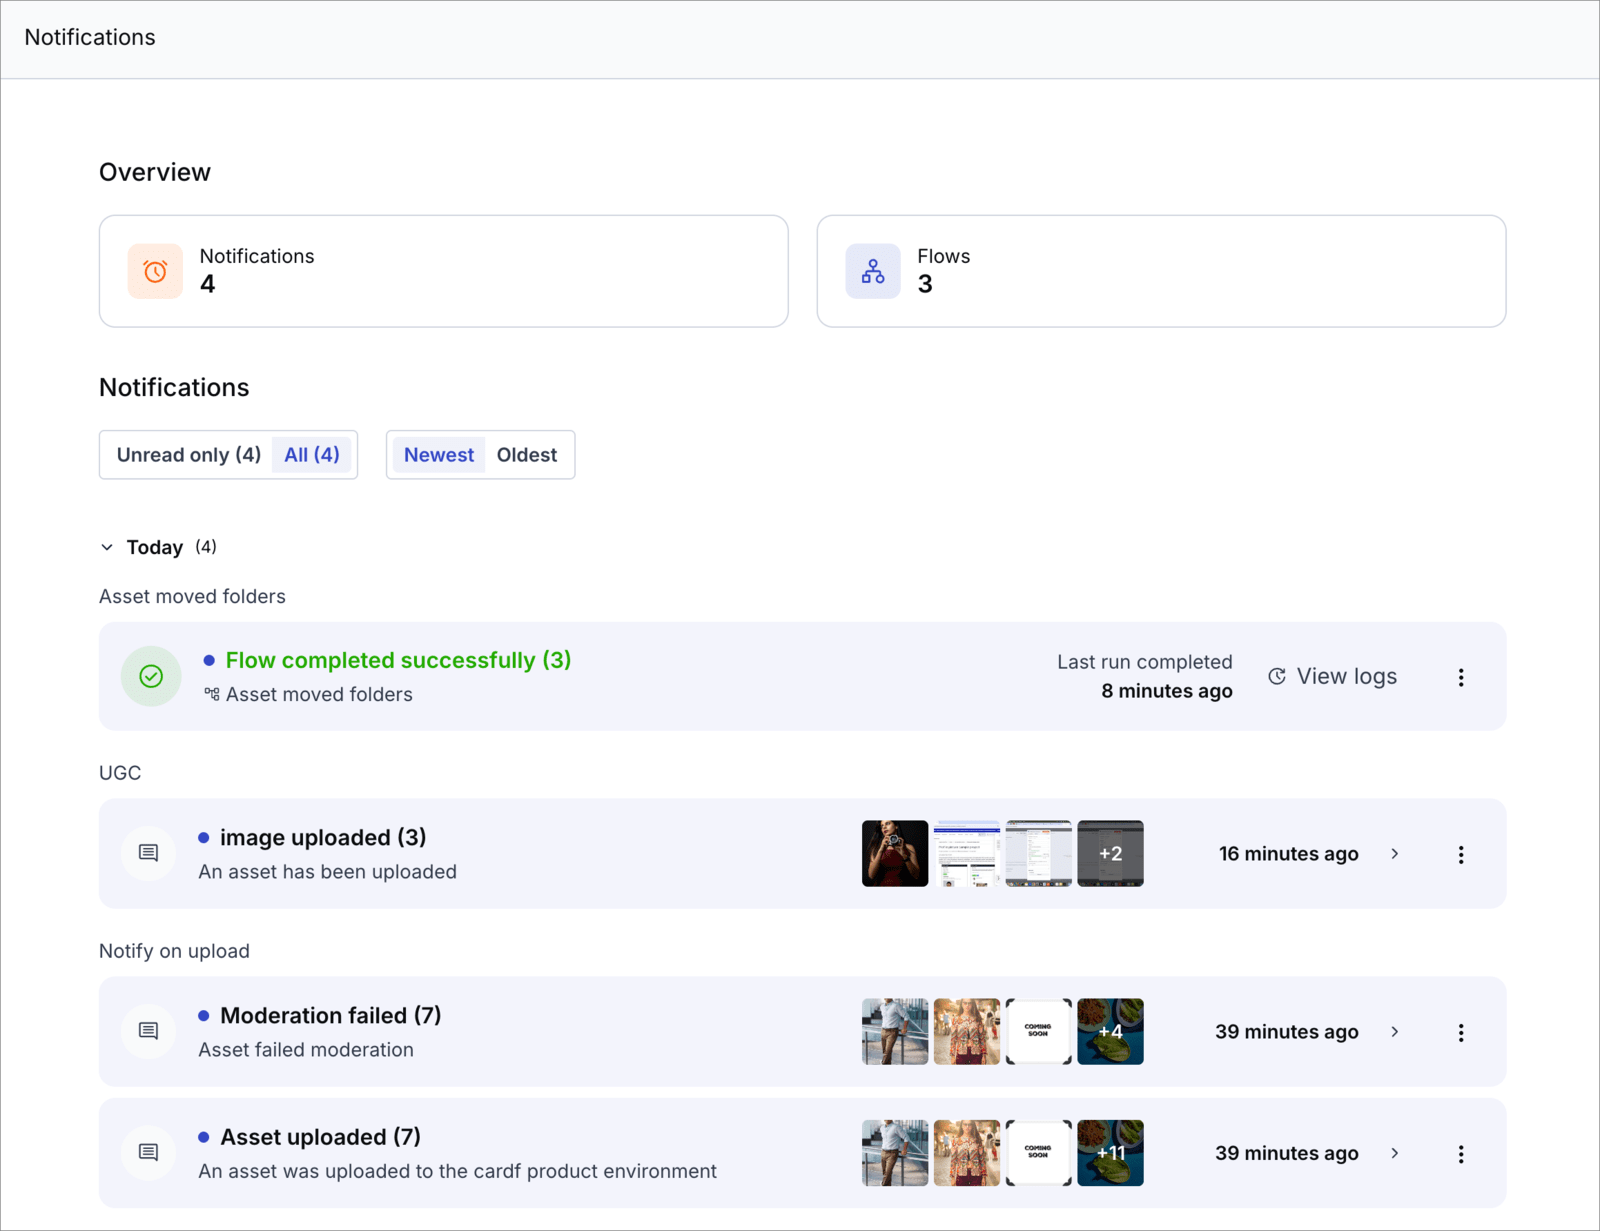
Task: Open Coming Soon thumbnail in Asset uploaded row
Action: (1039, 1154)
